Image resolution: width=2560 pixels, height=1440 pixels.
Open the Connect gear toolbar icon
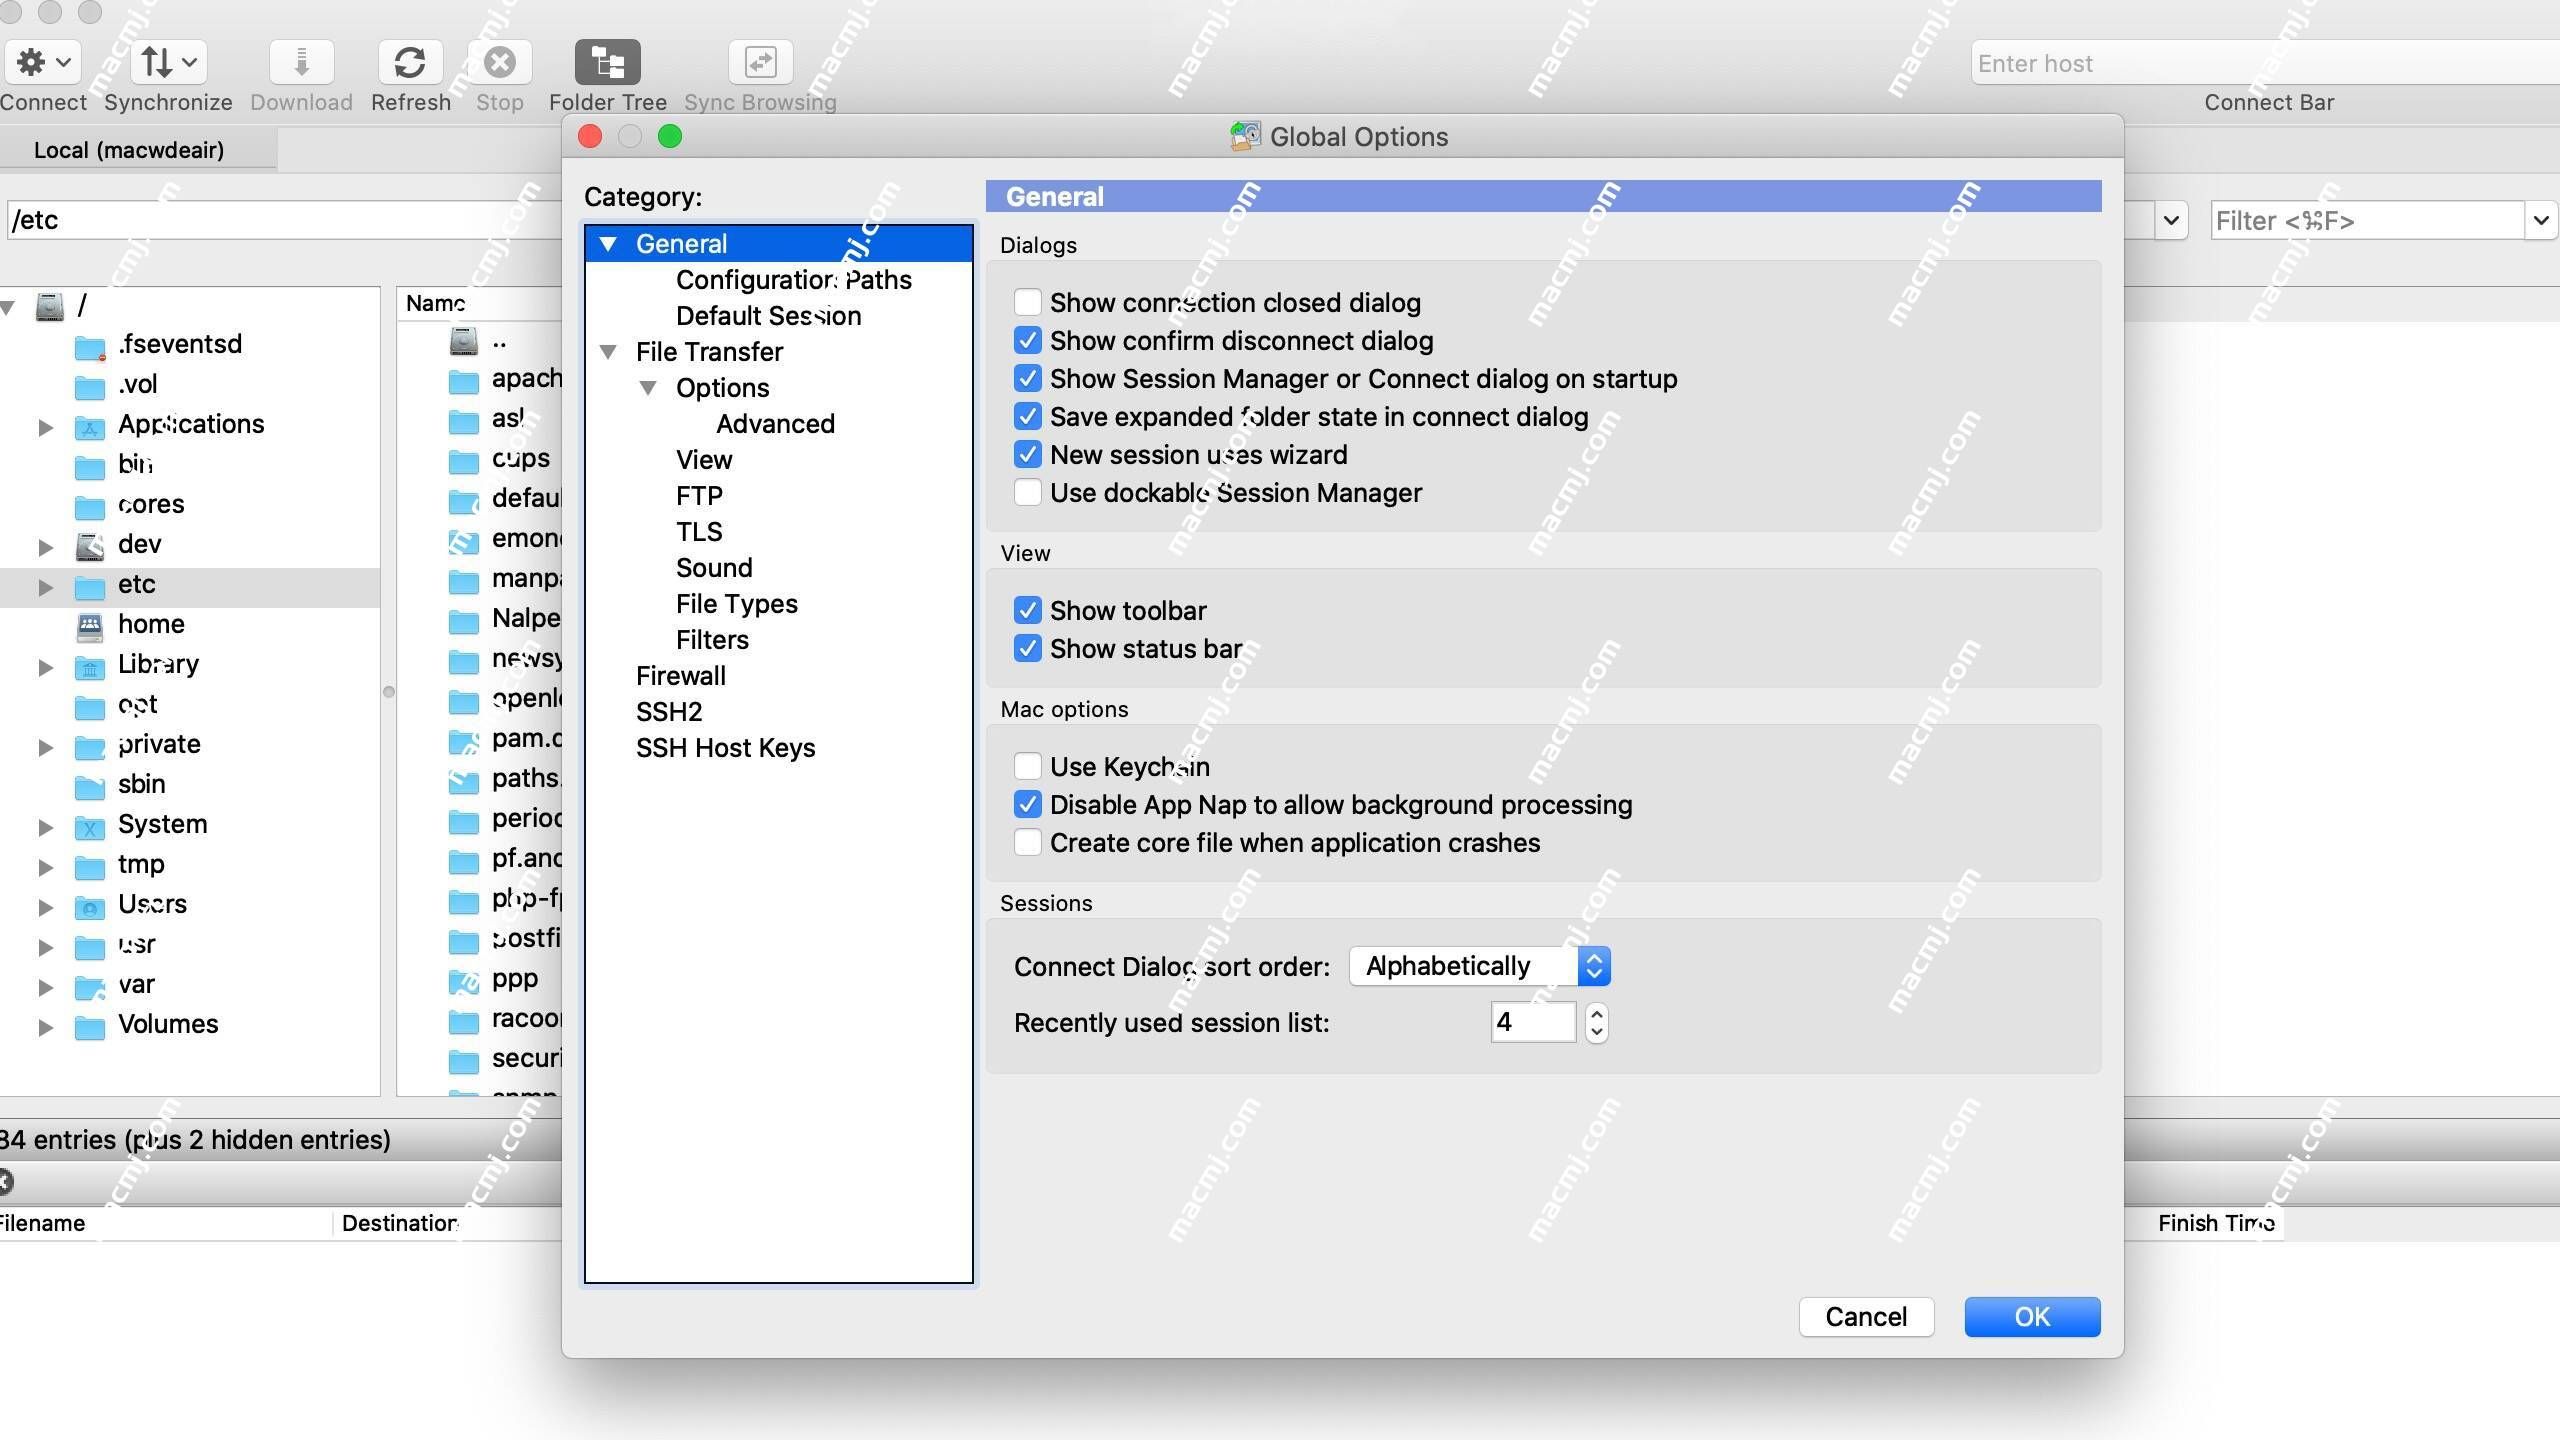pos(43,62)
